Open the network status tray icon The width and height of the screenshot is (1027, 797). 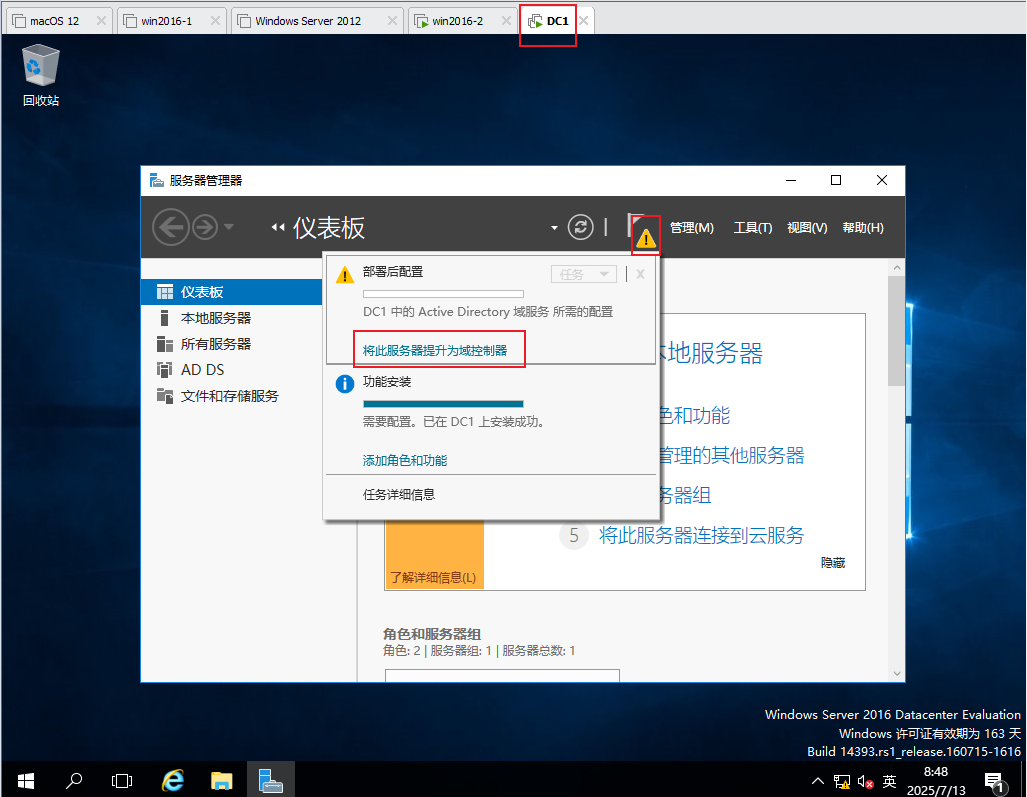842,781
